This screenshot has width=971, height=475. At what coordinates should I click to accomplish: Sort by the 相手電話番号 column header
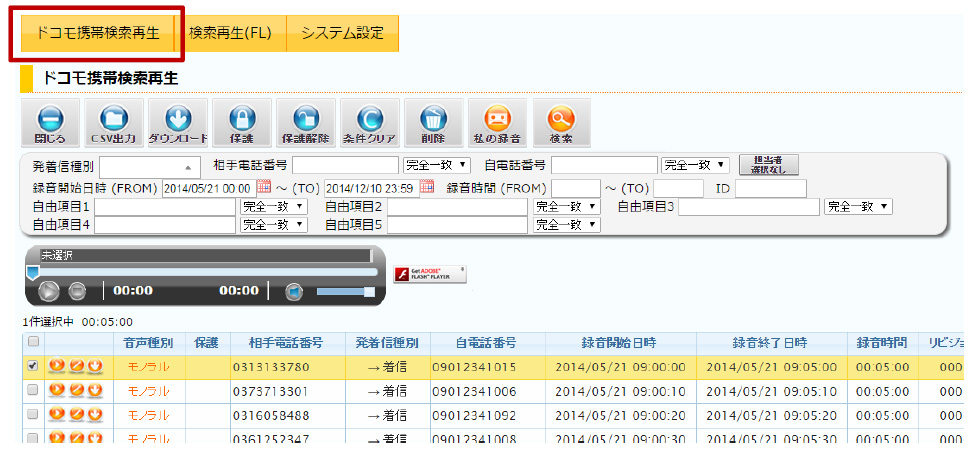click(x=286, y=342)
